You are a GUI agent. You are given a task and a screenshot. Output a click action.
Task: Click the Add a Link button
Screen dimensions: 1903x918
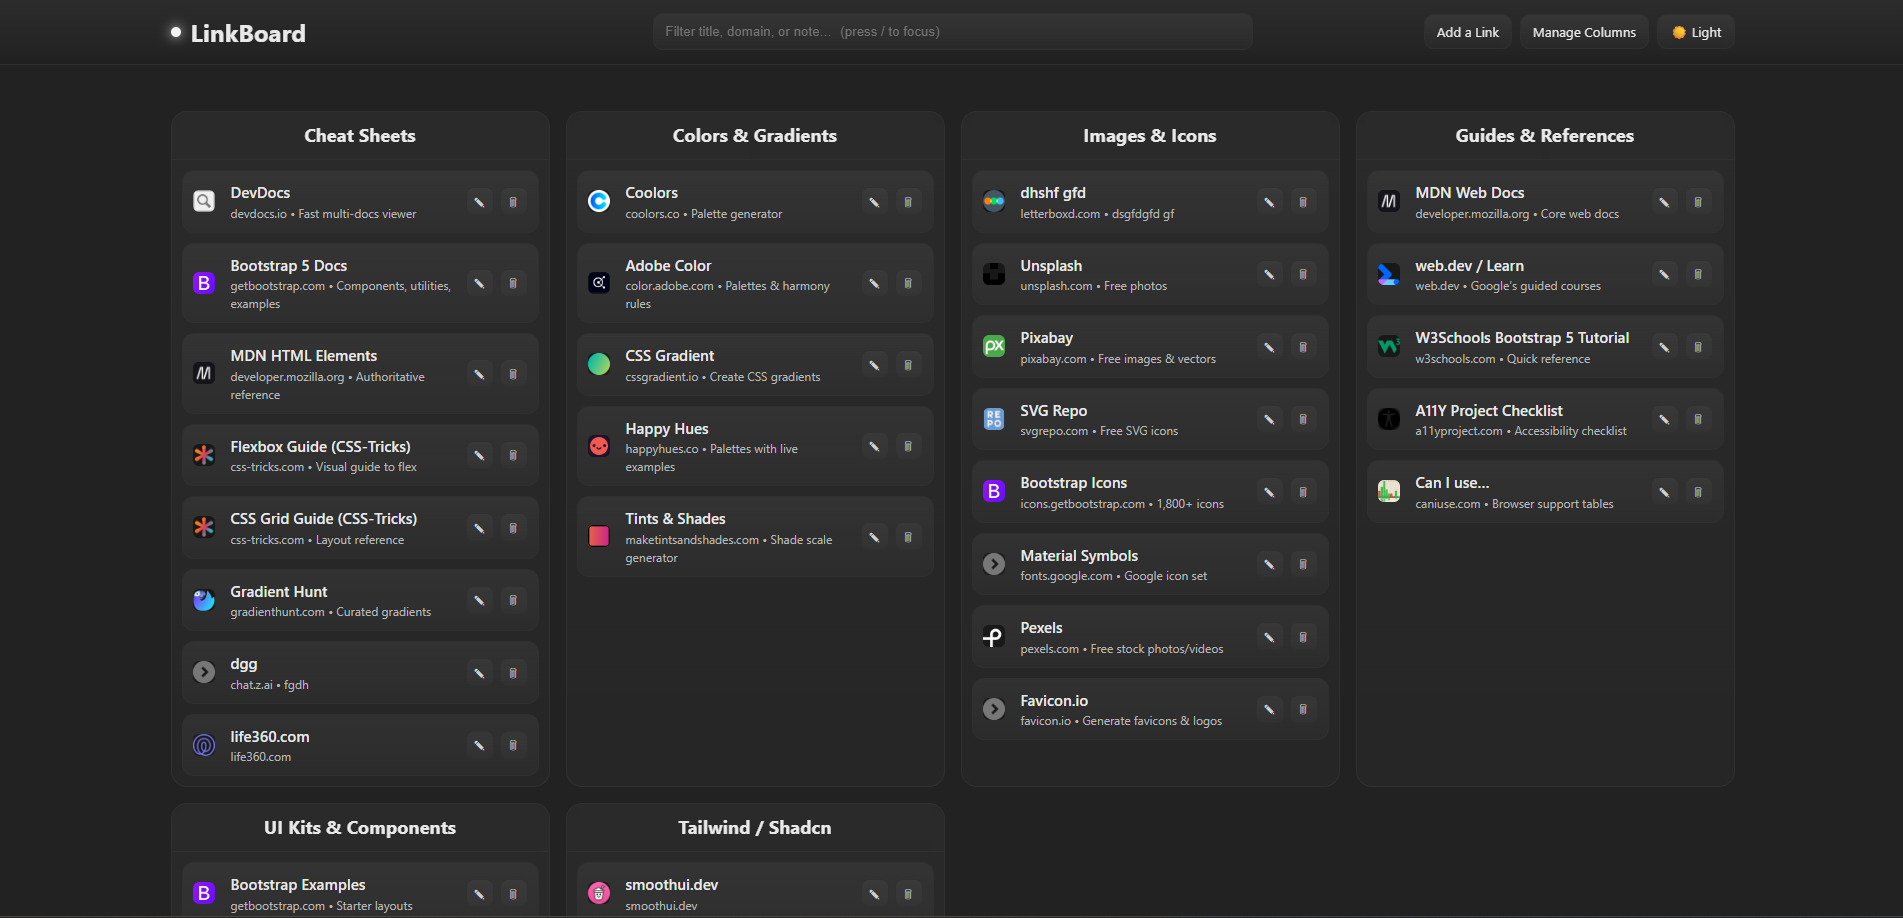1467,32
